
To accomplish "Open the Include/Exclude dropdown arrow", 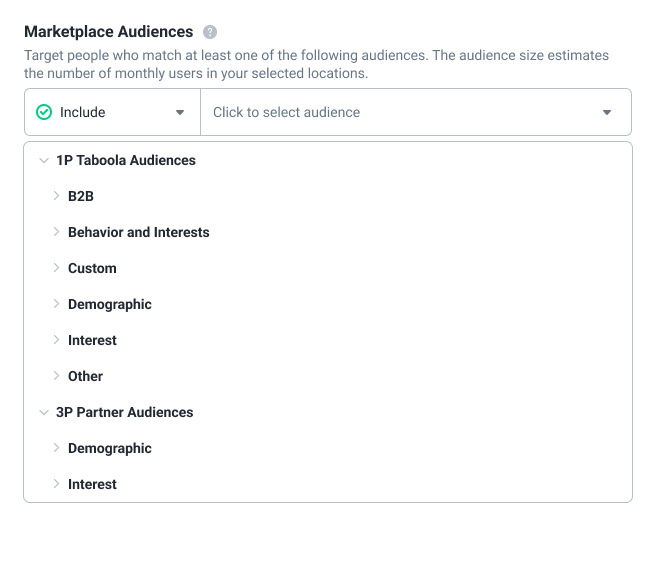I will [180, 112].
